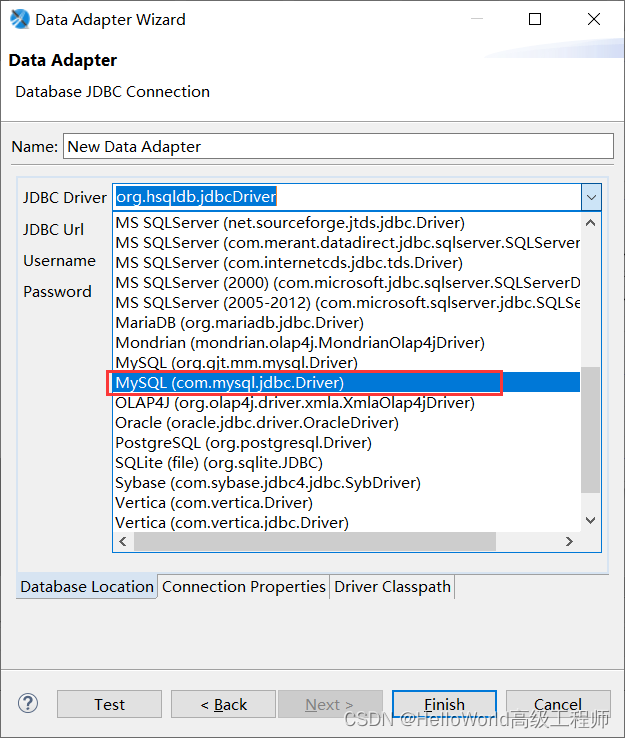Click the driver list scroll up arrow
This screenshot has height=738, width=625.
(x=591, y=223)
